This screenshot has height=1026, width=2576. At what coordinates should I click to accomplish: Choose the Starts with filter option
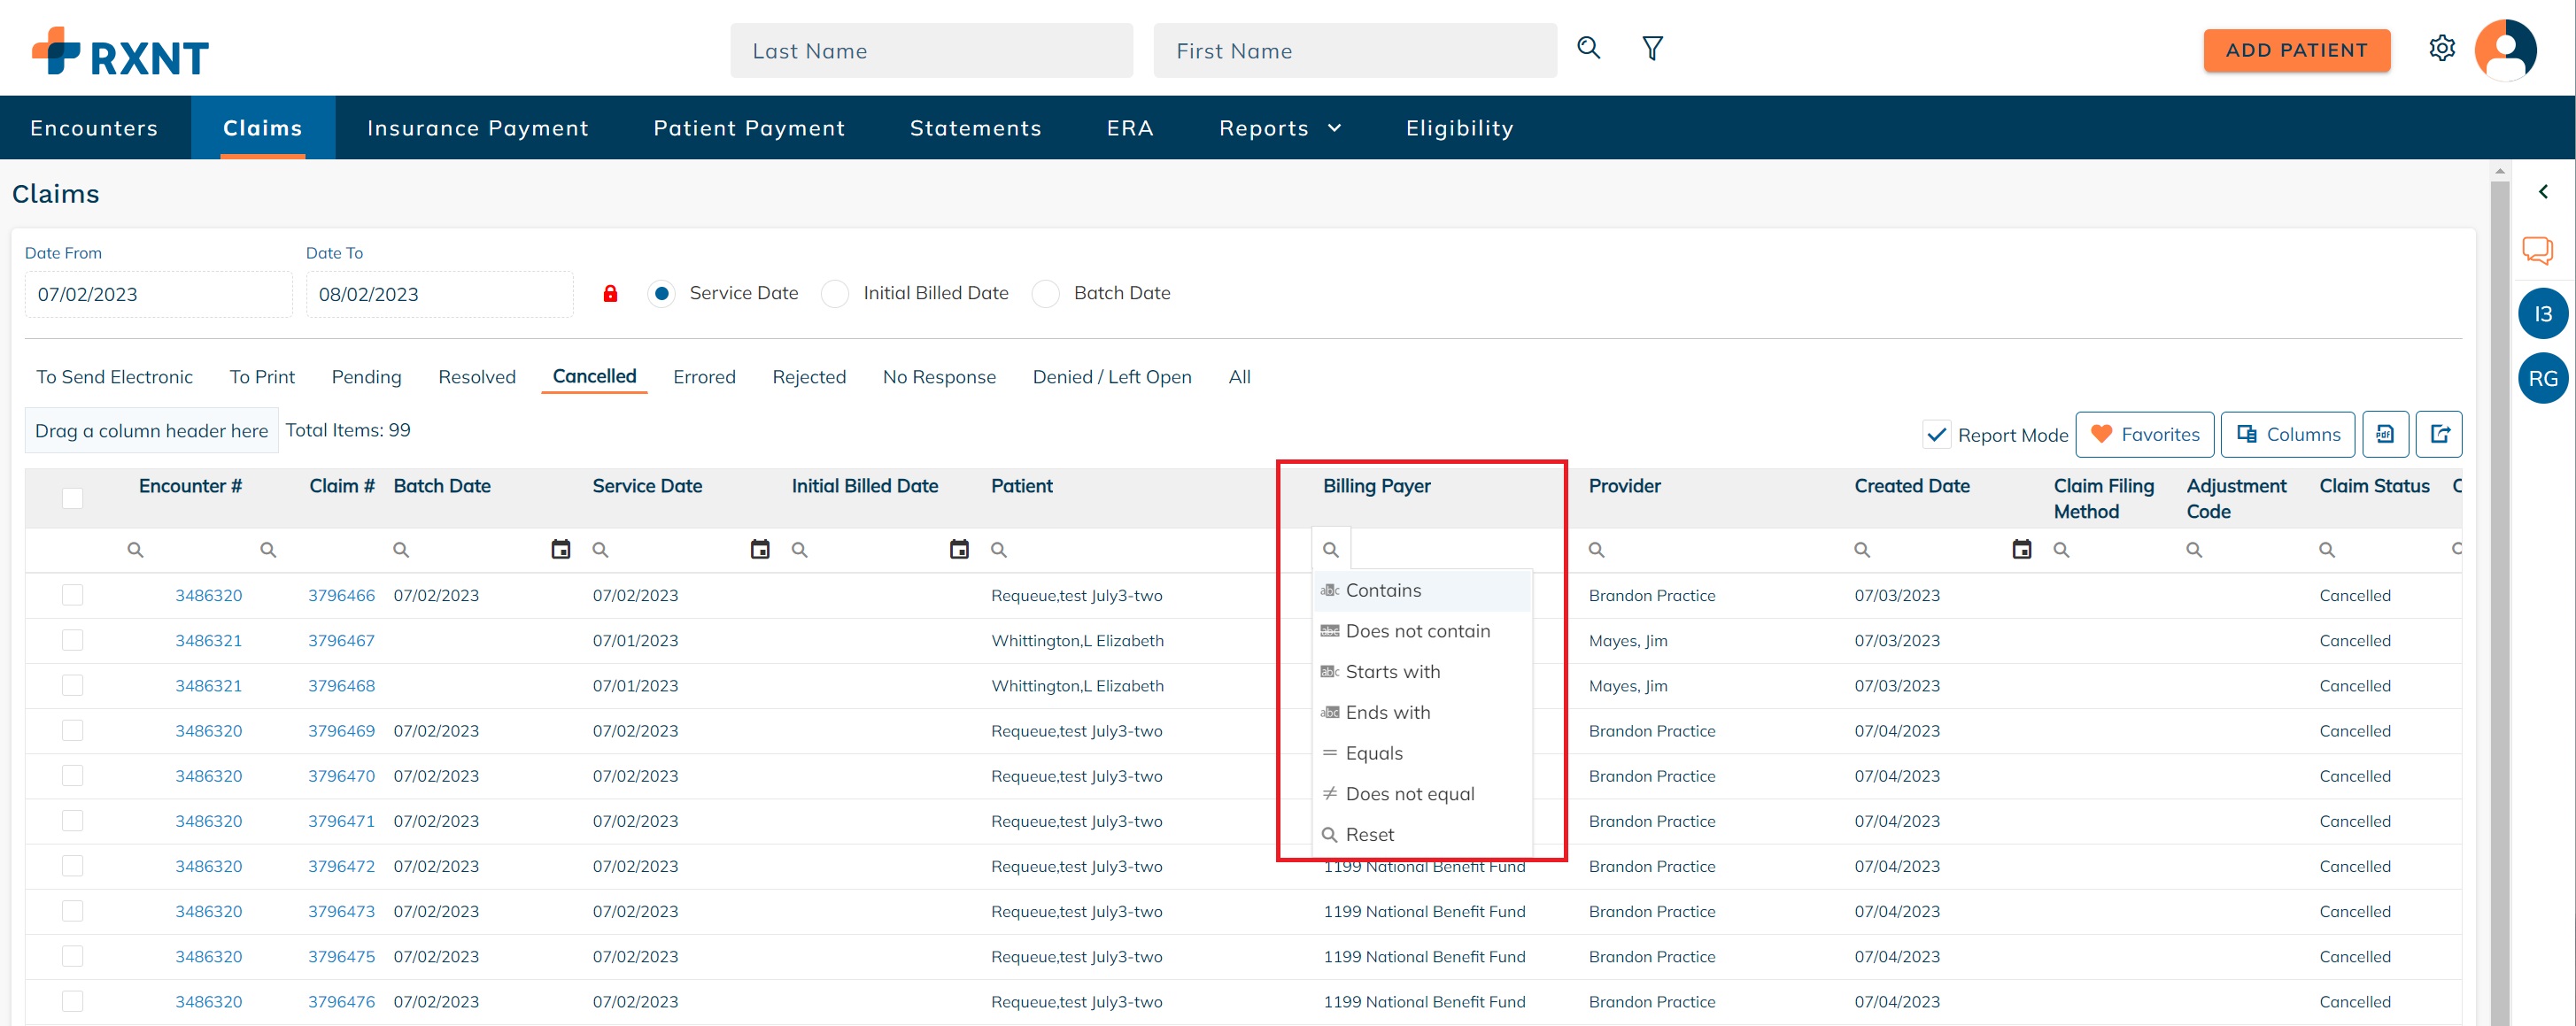coord(1422,672)
